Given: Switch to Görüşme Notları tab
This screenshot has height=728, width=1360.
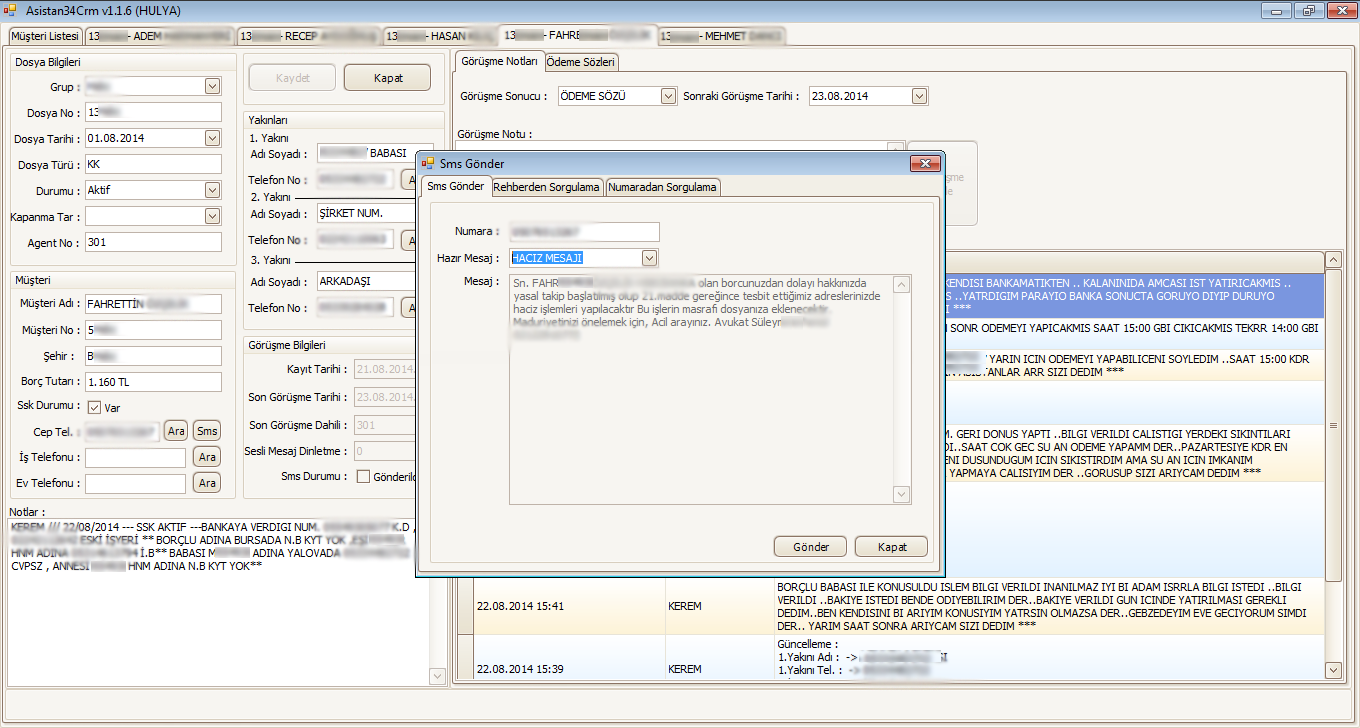Looking at the screenshot, I should click(499, 60).
